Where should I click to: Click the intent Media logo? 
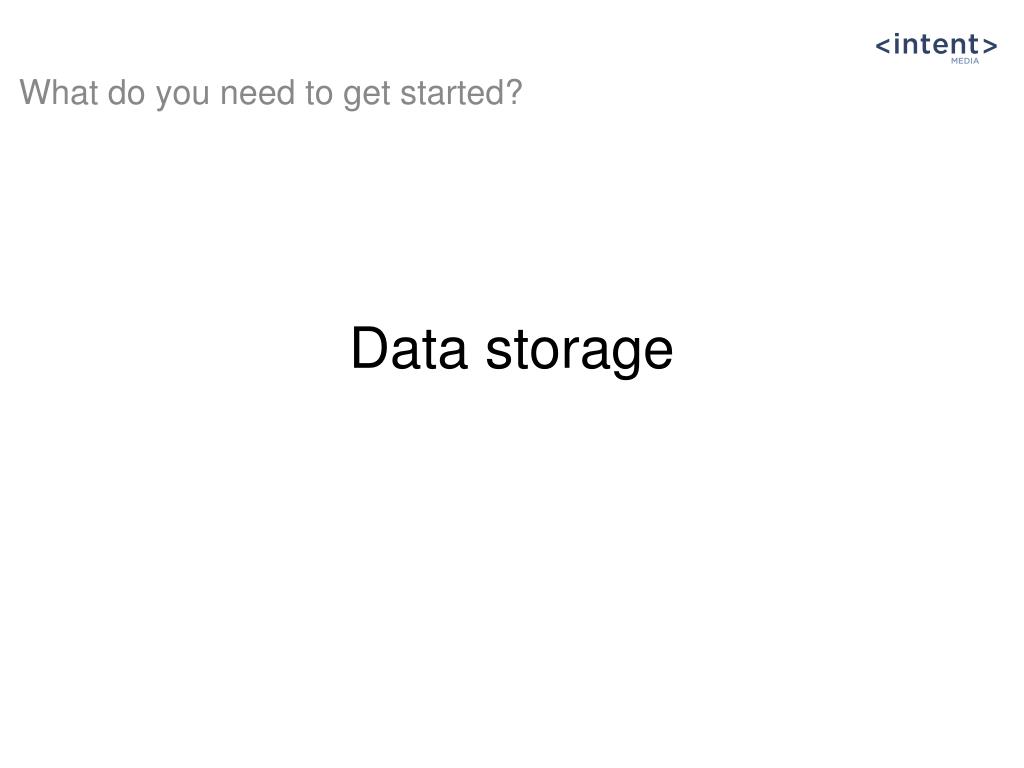click(x=936, y=48)
